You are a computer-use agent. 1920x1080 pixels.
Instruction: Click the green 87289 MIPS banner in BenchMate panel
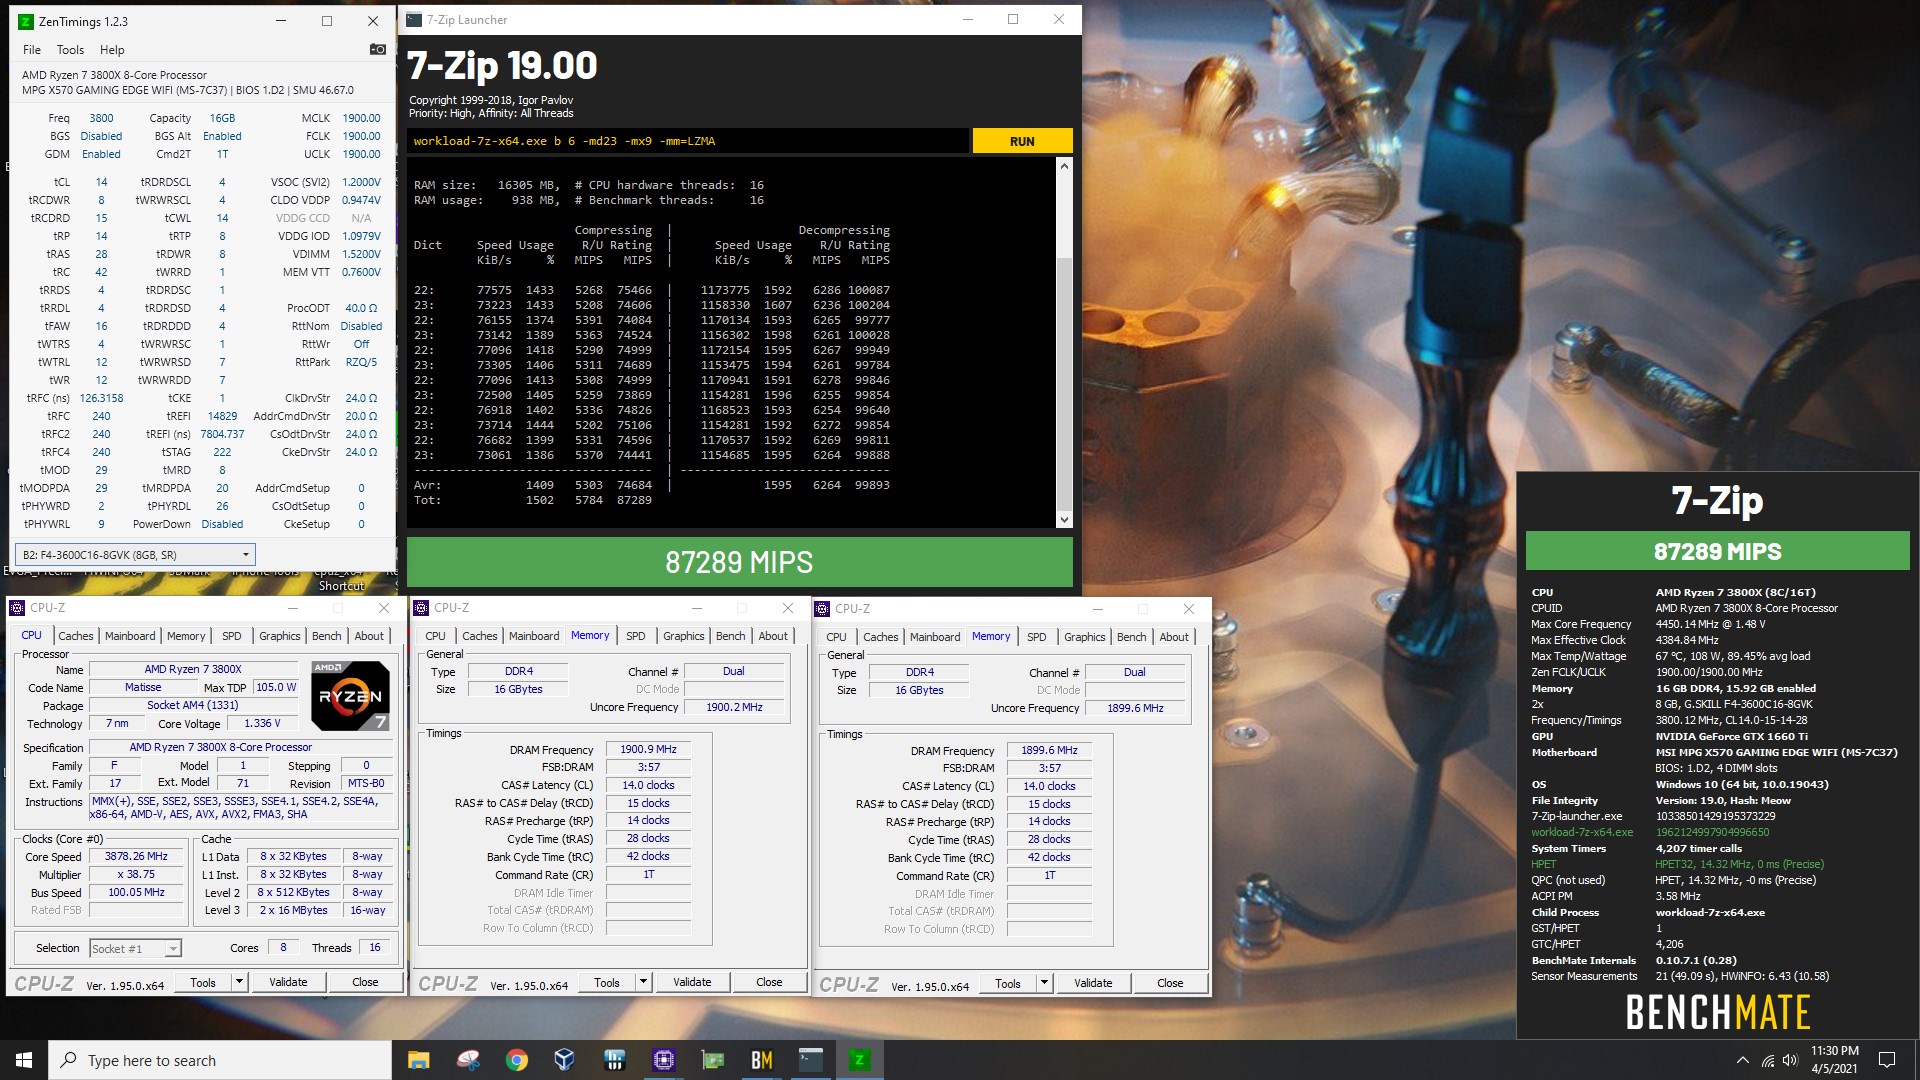(x=1717, y=551)
